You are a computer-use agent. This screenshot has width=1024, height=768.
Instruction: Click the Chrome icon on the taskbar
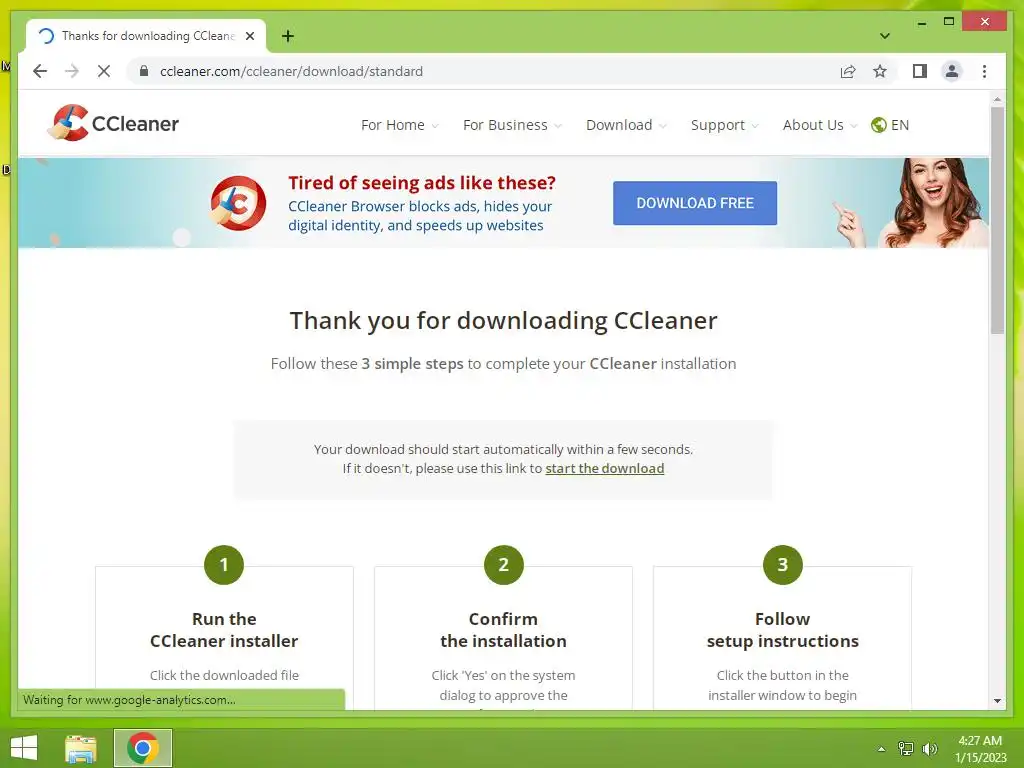tap(143, 748)
